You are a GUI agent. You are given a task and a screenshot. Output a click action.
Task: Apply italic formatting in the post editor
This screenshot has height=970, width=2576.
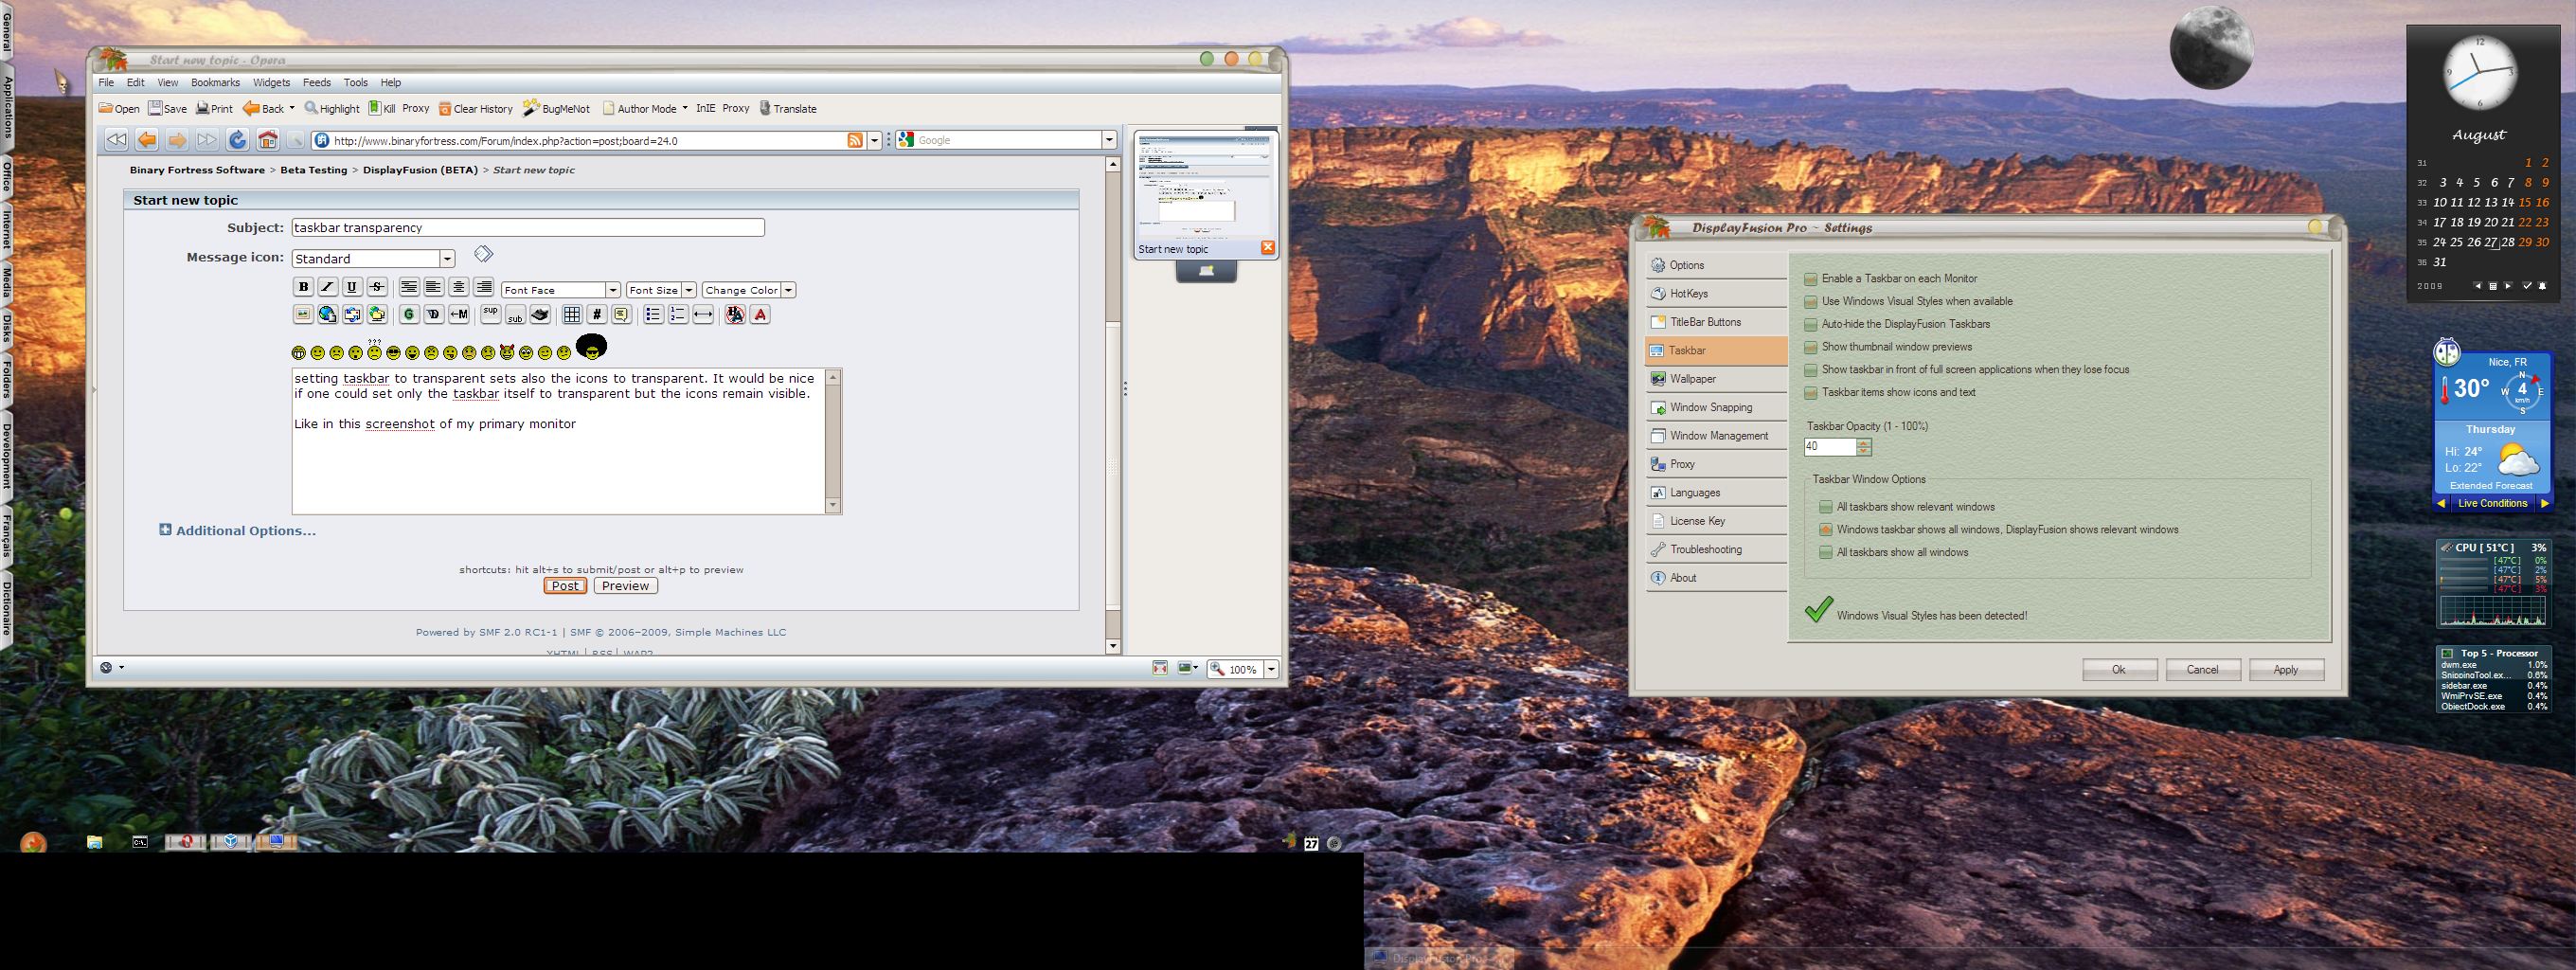328,287
